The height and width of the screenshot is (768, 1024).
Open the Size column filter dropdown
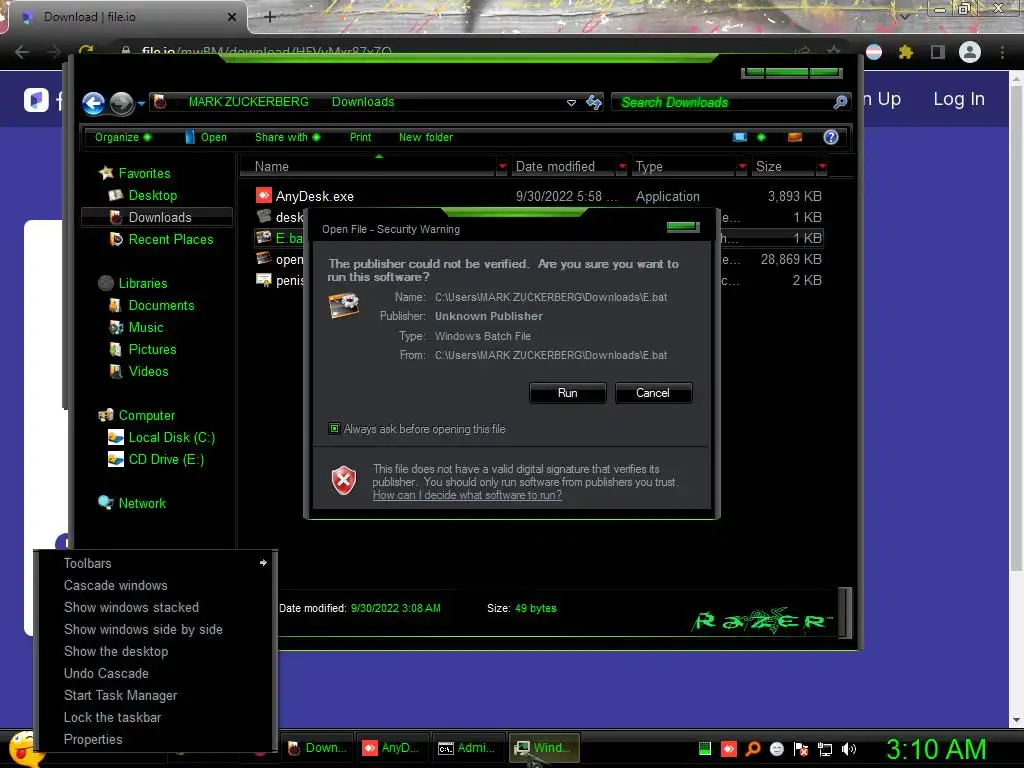[x=822, y=167]
